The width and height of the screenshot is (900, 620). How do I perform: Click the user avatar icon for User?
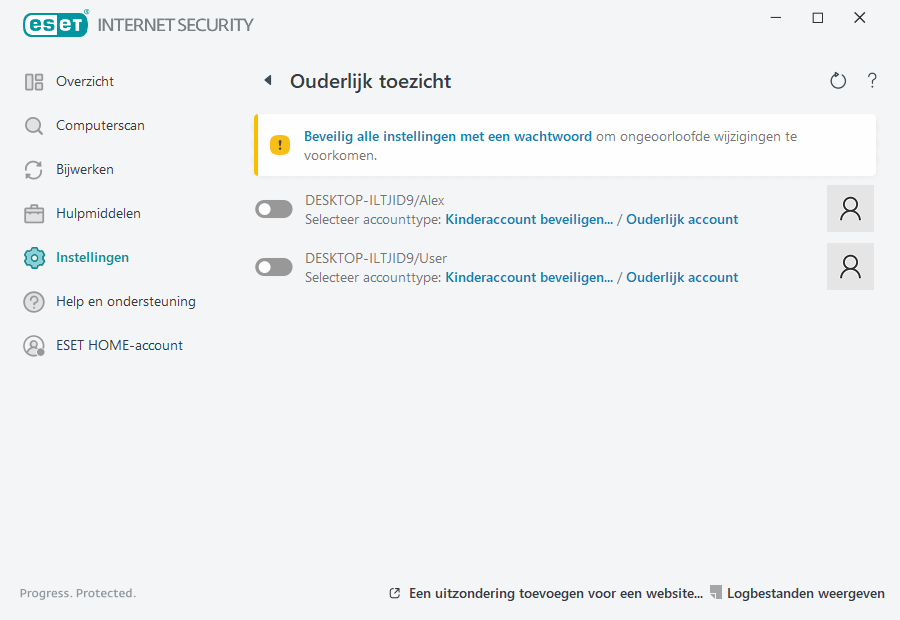850,266
